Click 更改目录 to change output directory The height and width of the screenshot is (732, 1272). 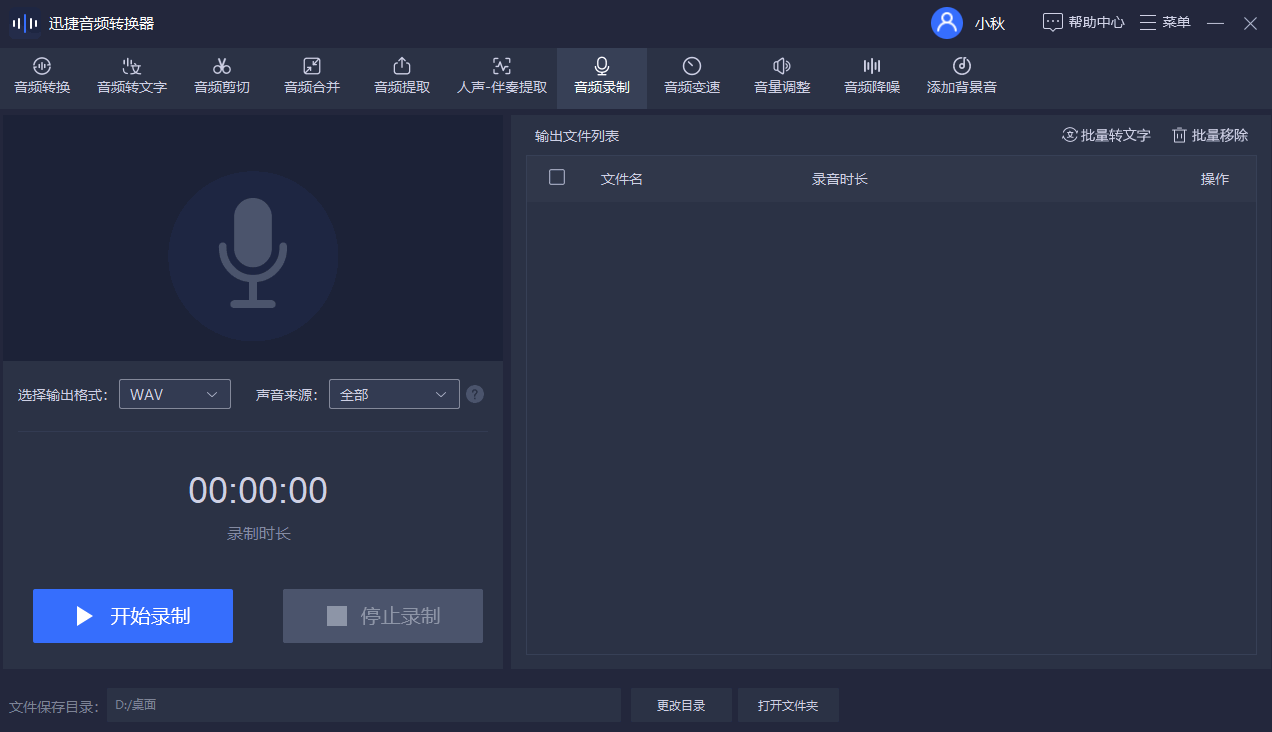(681, 705)
